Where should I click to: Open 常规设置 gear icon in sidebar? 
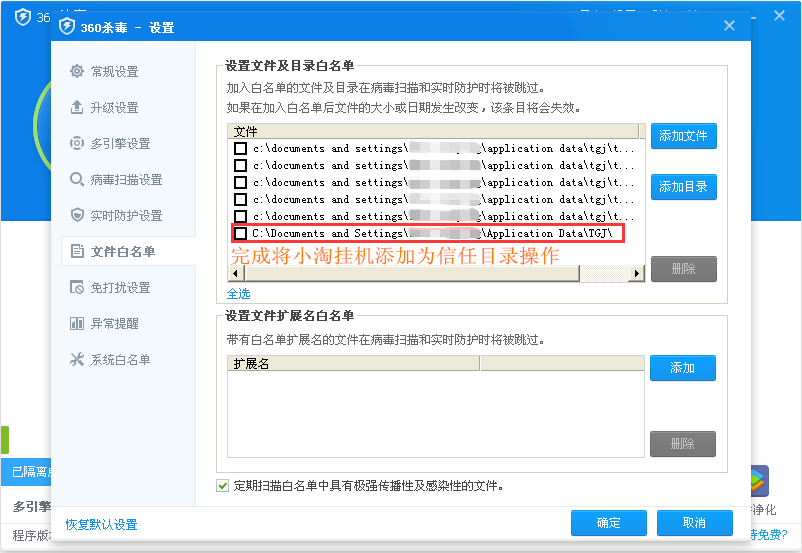77,71
